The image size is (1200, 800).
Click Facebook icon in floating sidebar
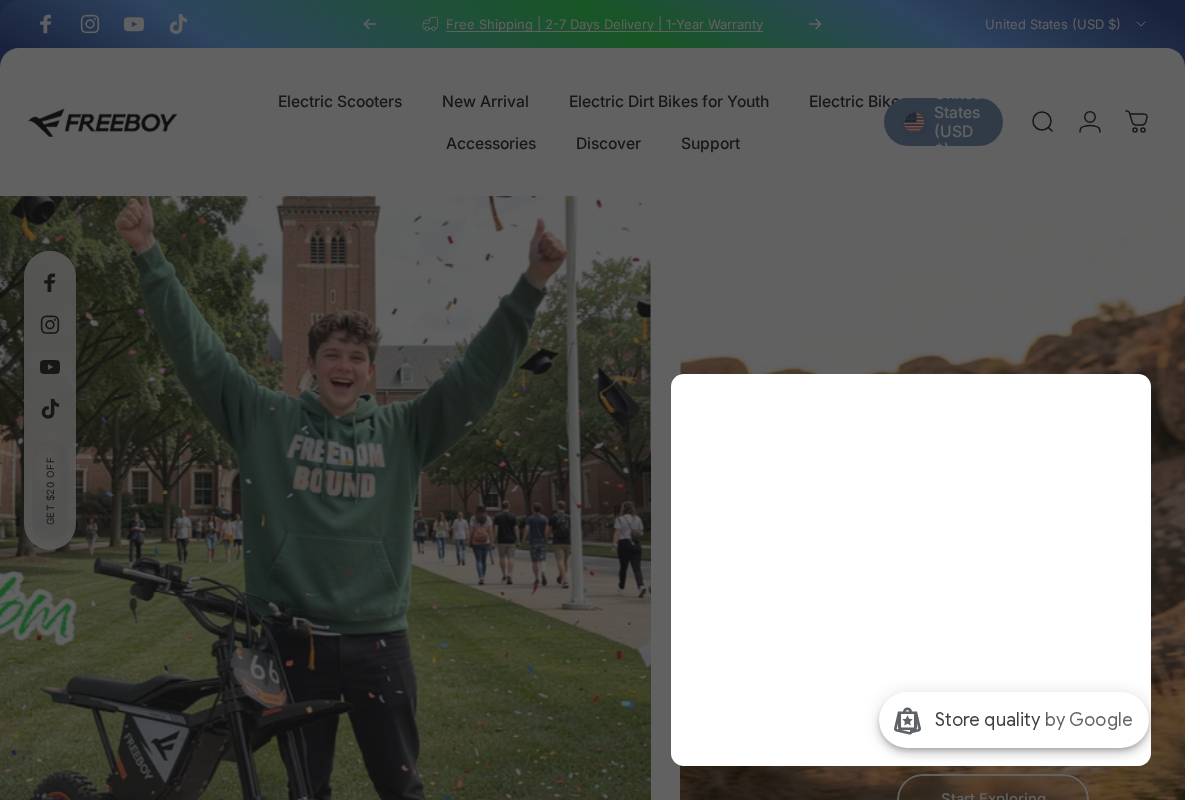point(50,283)
